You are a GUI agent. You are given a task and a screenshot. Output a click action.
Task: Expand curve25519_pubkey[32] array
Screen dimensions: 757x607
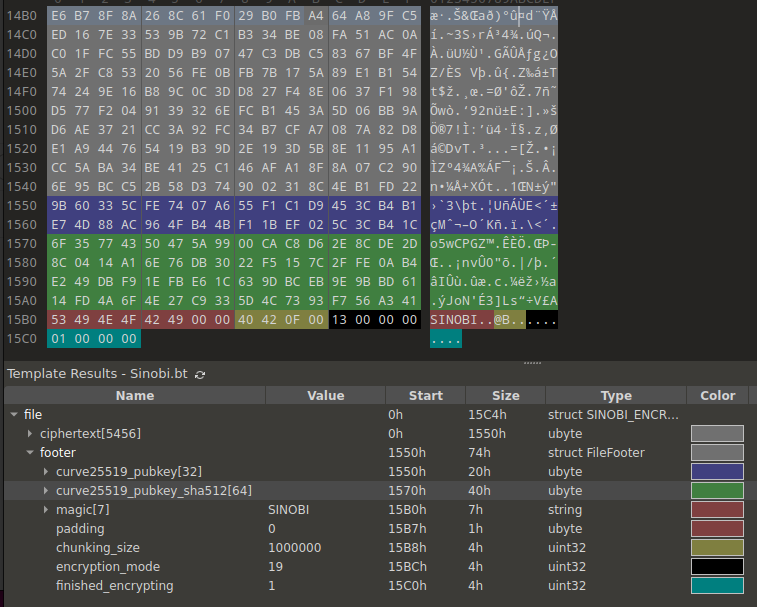tap(46, 471)
